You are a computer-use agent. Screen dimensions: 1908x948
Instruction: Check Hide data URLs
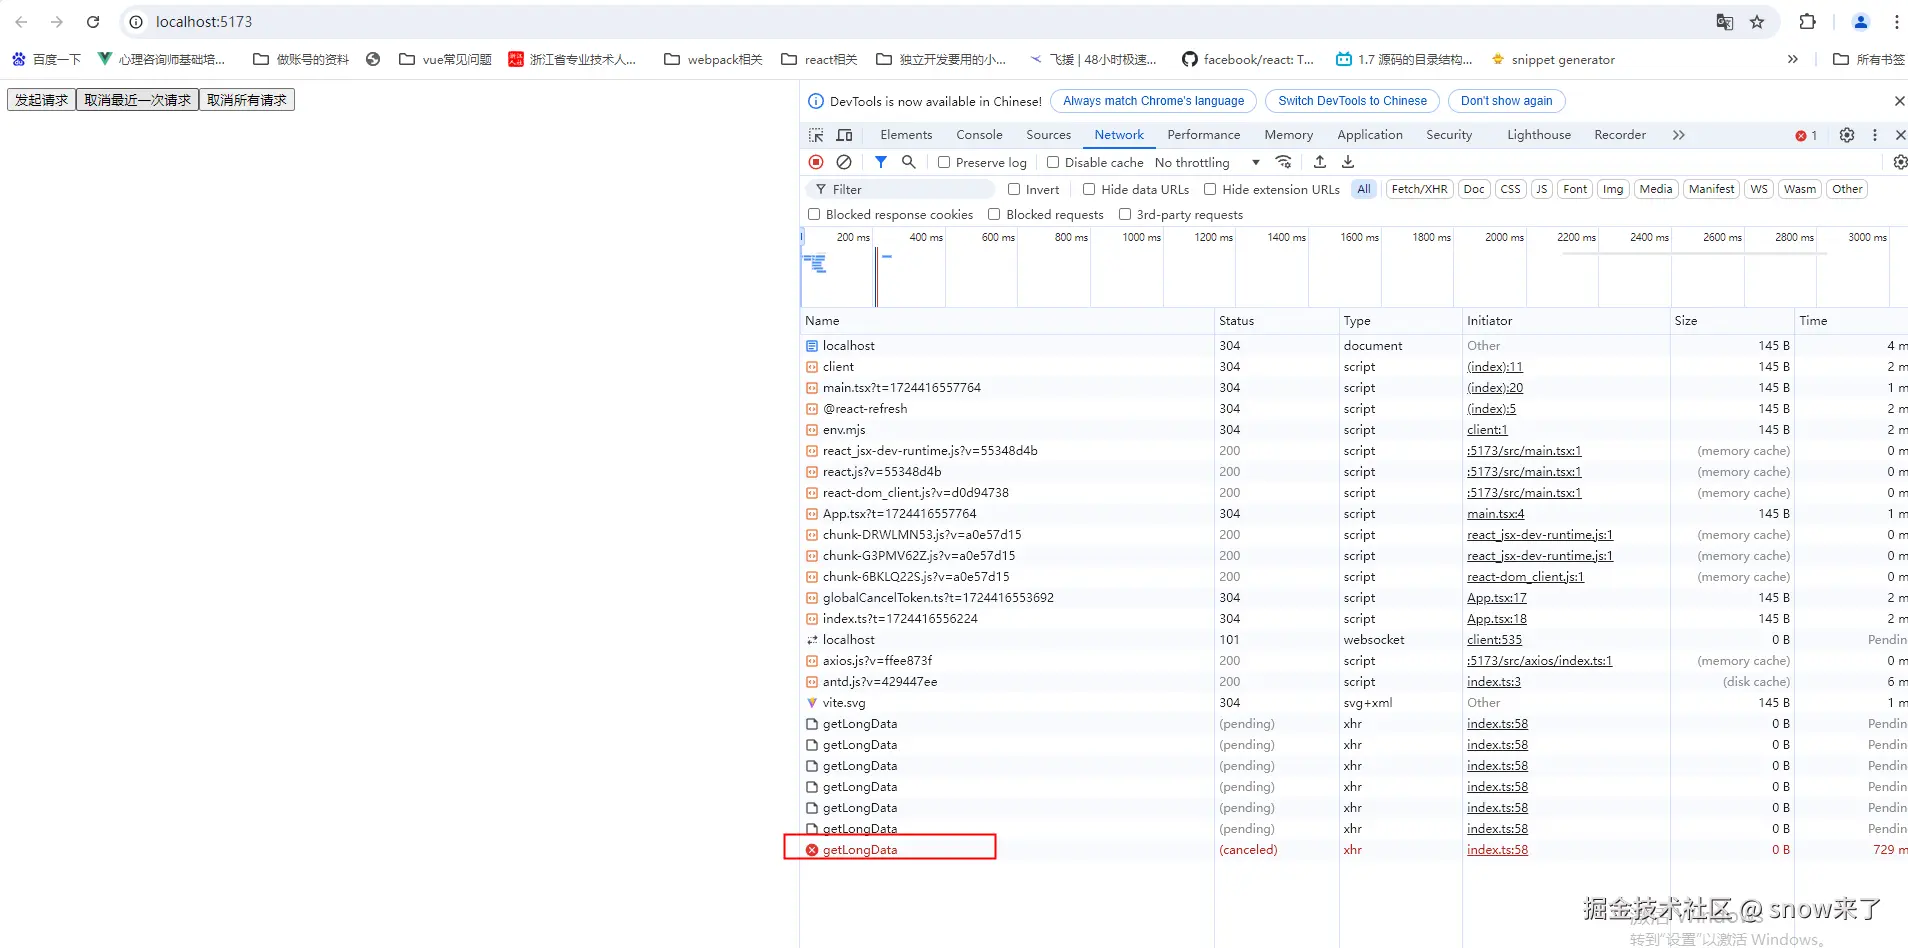pyautogui.click(x=1089, y=189)
